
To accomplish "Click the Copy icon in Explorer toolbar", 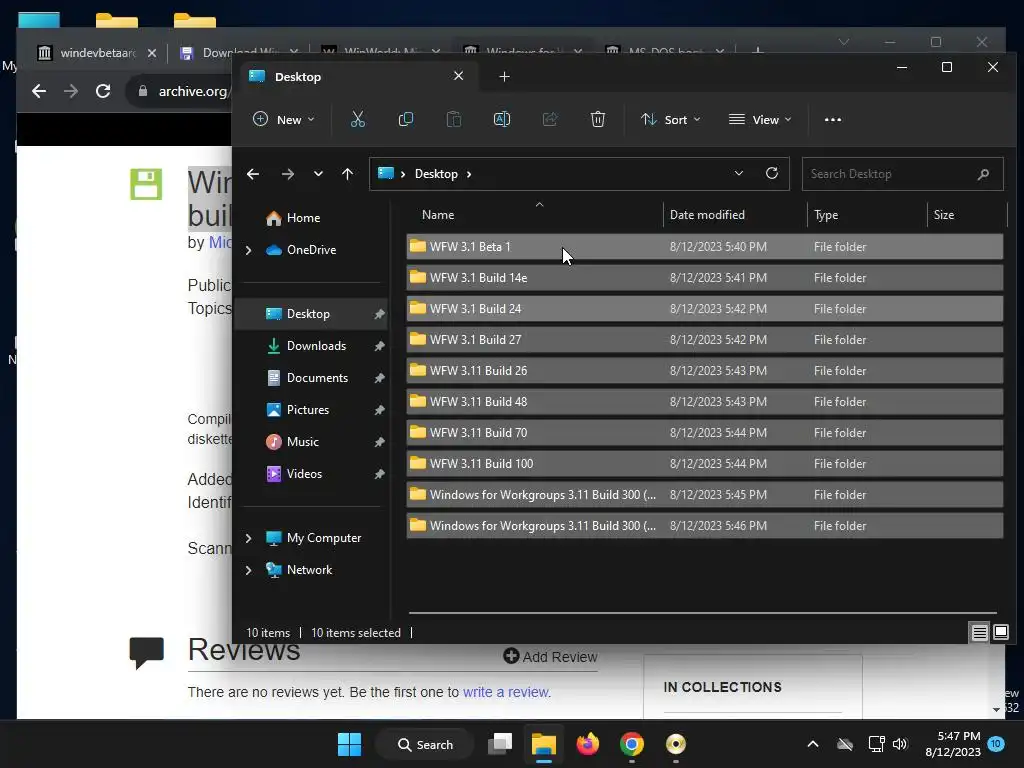I will [x=406, y=120].
